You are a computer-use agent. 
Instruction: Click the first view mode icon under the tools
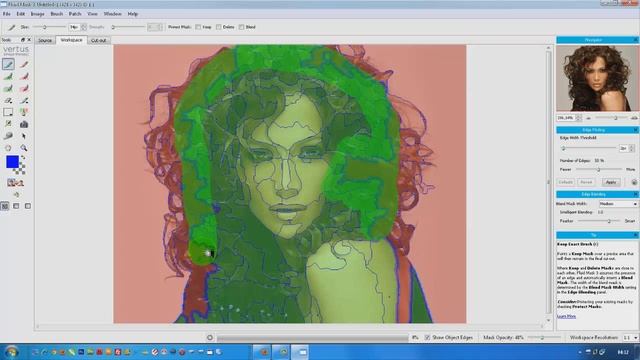click(x=5, y=206)
